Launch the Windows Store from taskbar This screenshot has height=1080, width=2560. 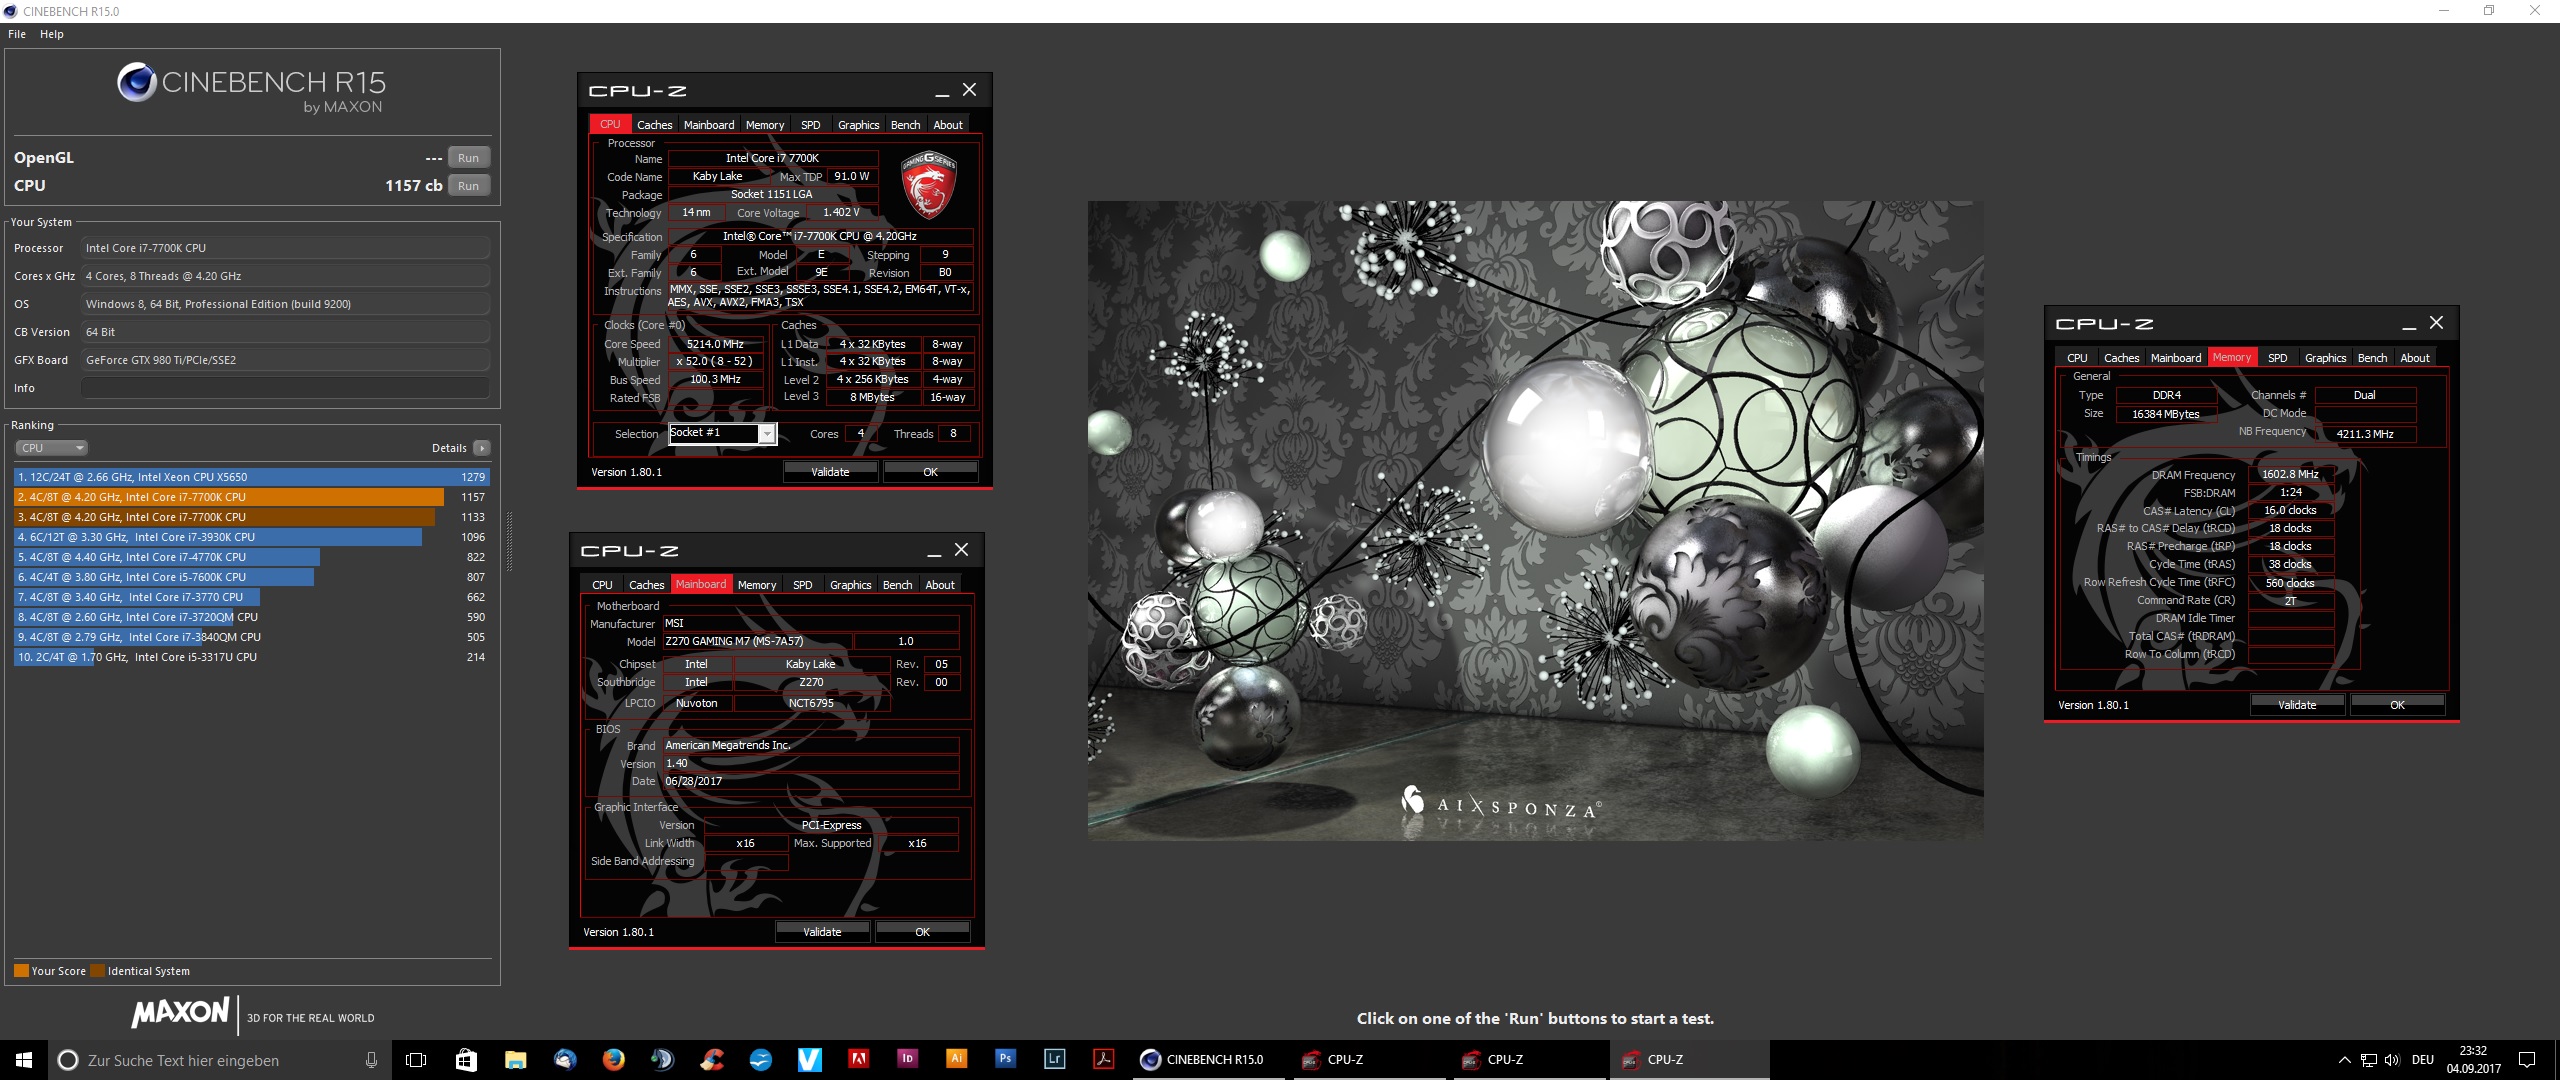tap(466, 1060)
